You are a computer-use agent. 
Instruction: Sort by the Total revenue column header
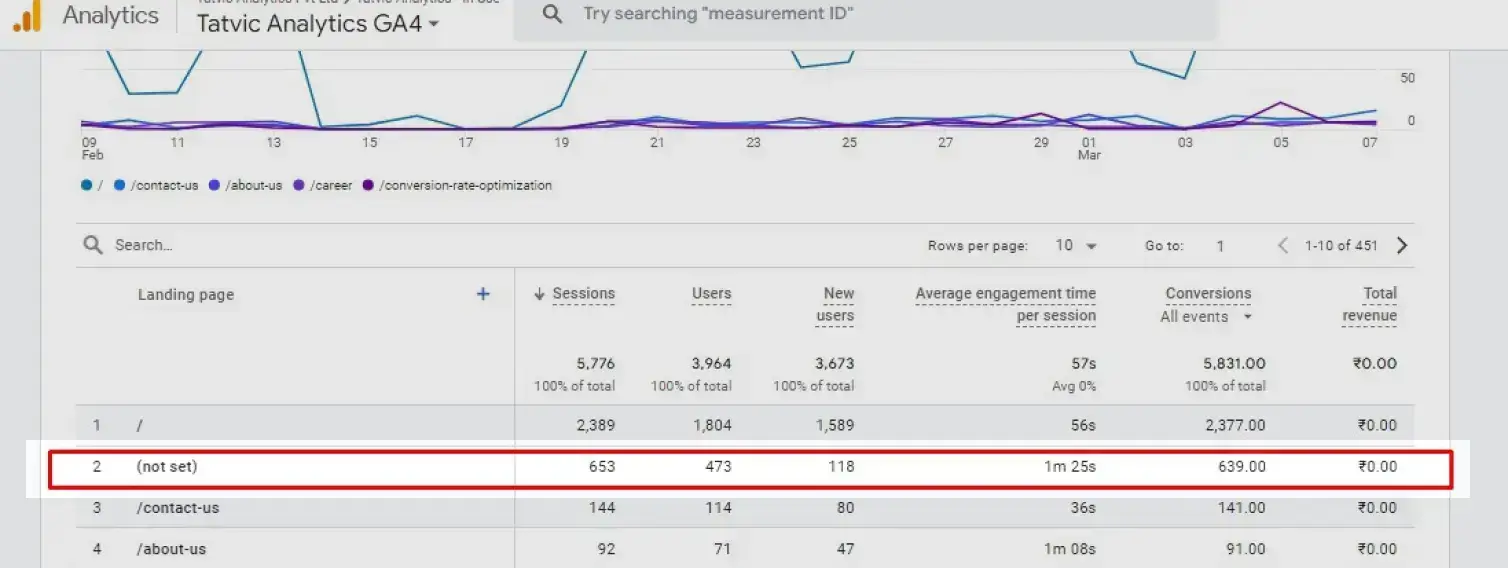[1370, 305]
